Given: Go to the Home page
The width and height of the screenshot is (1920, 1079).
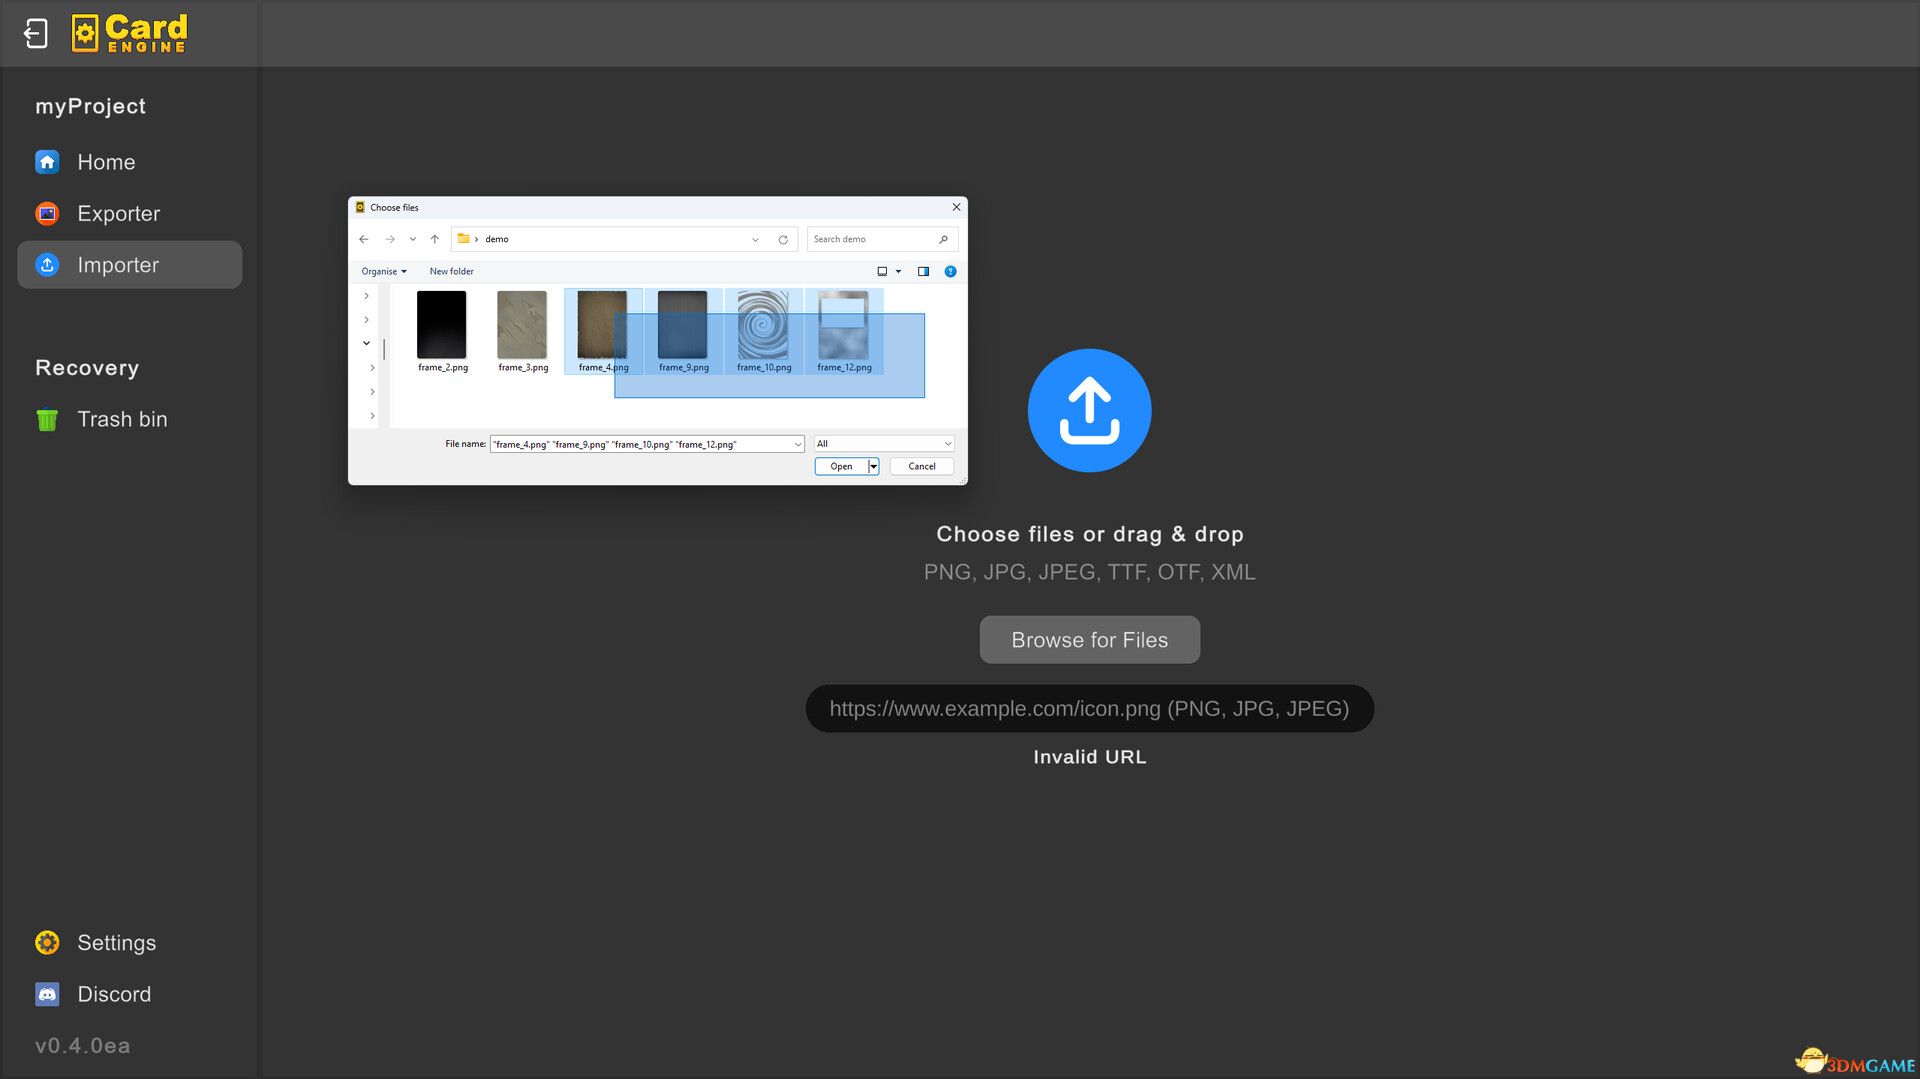Looking at the screenshot, I should (105, 162).
